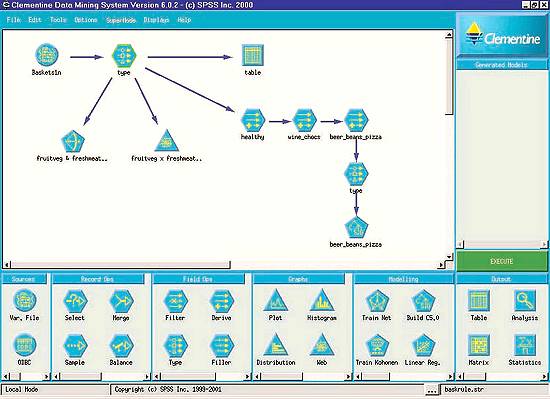The width and height of the screenshot is (550, 399).
Task: Open the Options menu
Action: 86,20
